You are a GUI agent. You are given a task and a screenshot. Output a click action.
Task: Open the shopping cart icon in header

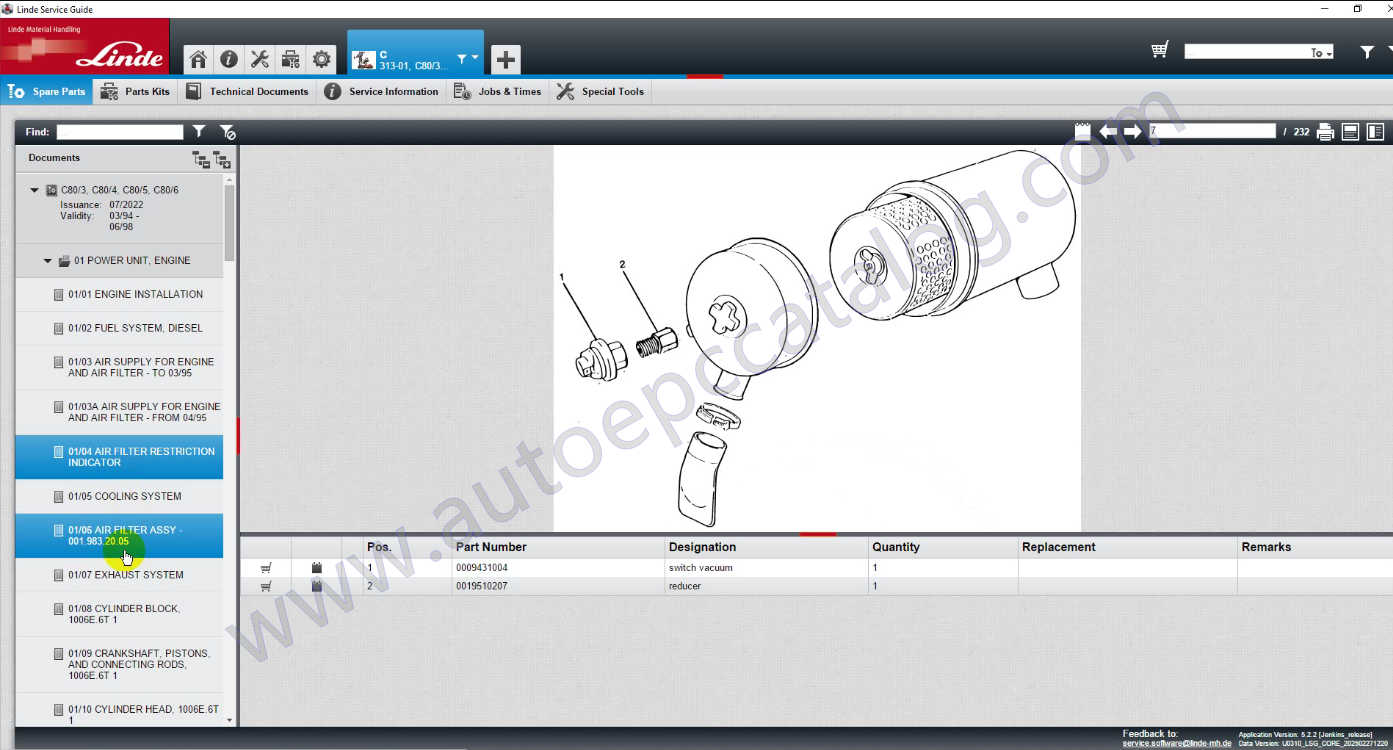click(x=1160, y=50)
